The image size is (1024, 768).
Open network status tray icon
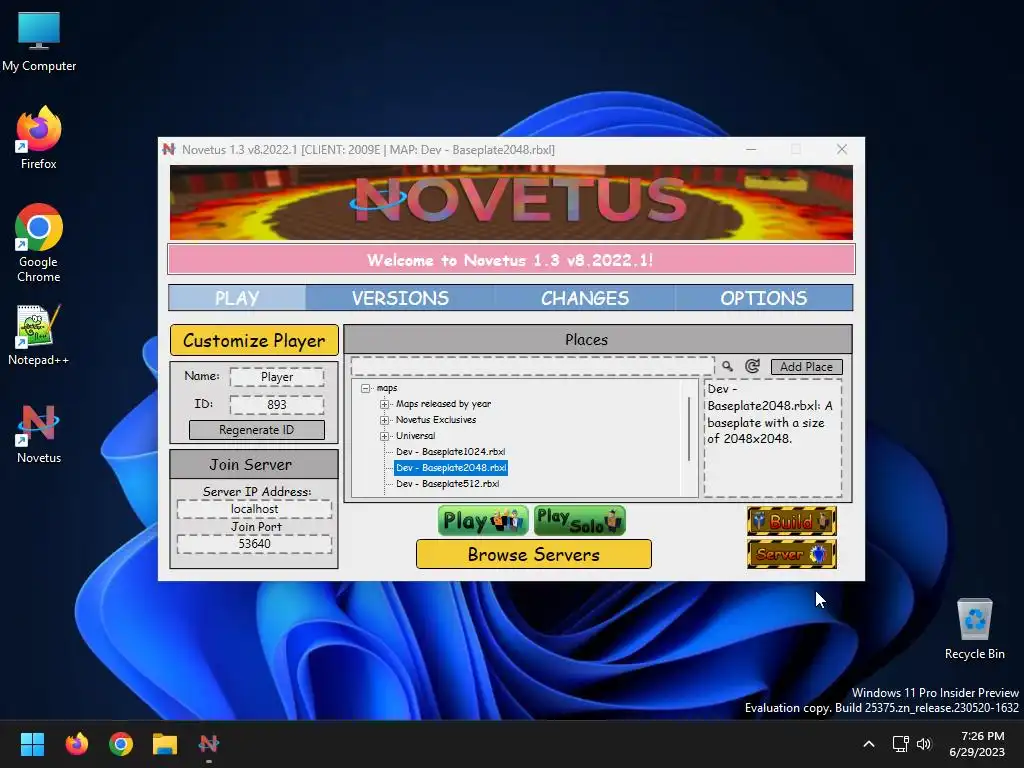[x=901, y=744]
